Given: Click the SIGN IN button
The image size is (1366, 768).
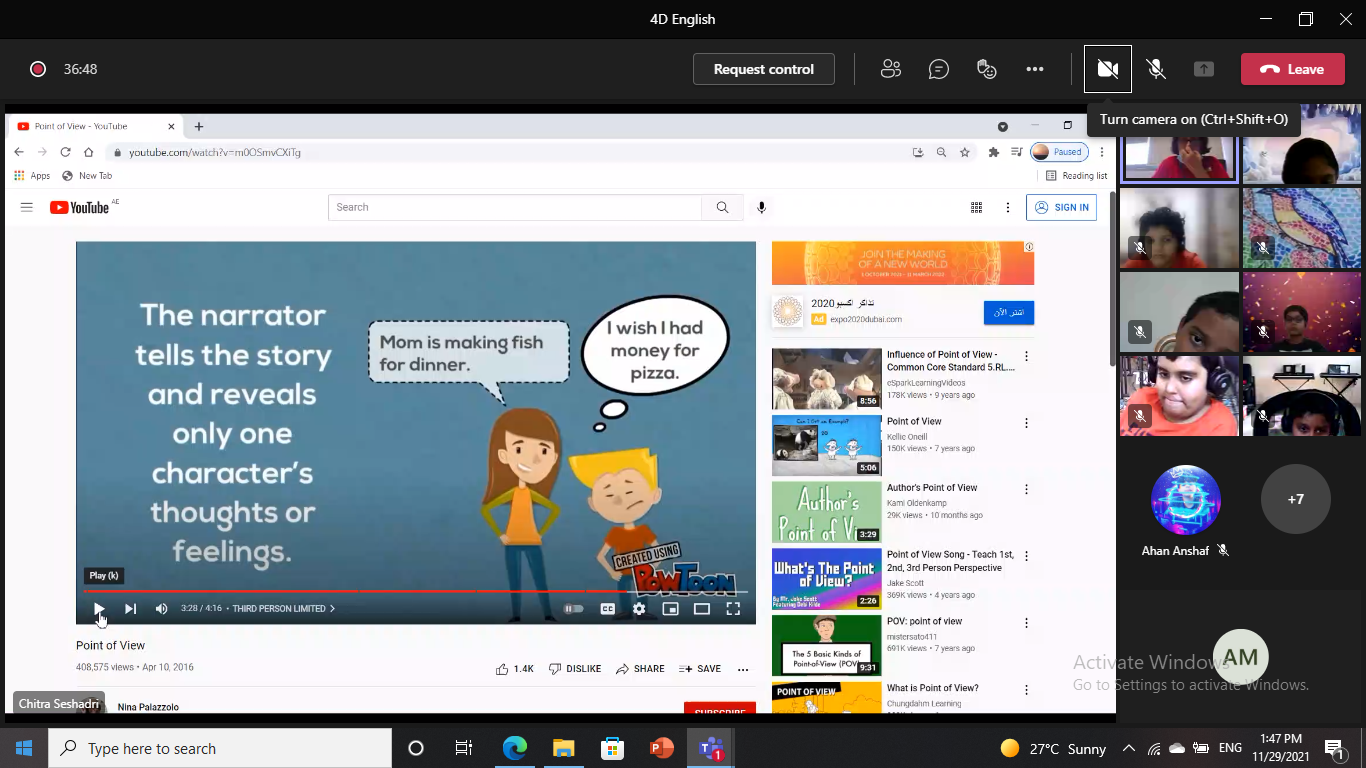Looking at the screenshot, I should click(x=1062, y=207).
